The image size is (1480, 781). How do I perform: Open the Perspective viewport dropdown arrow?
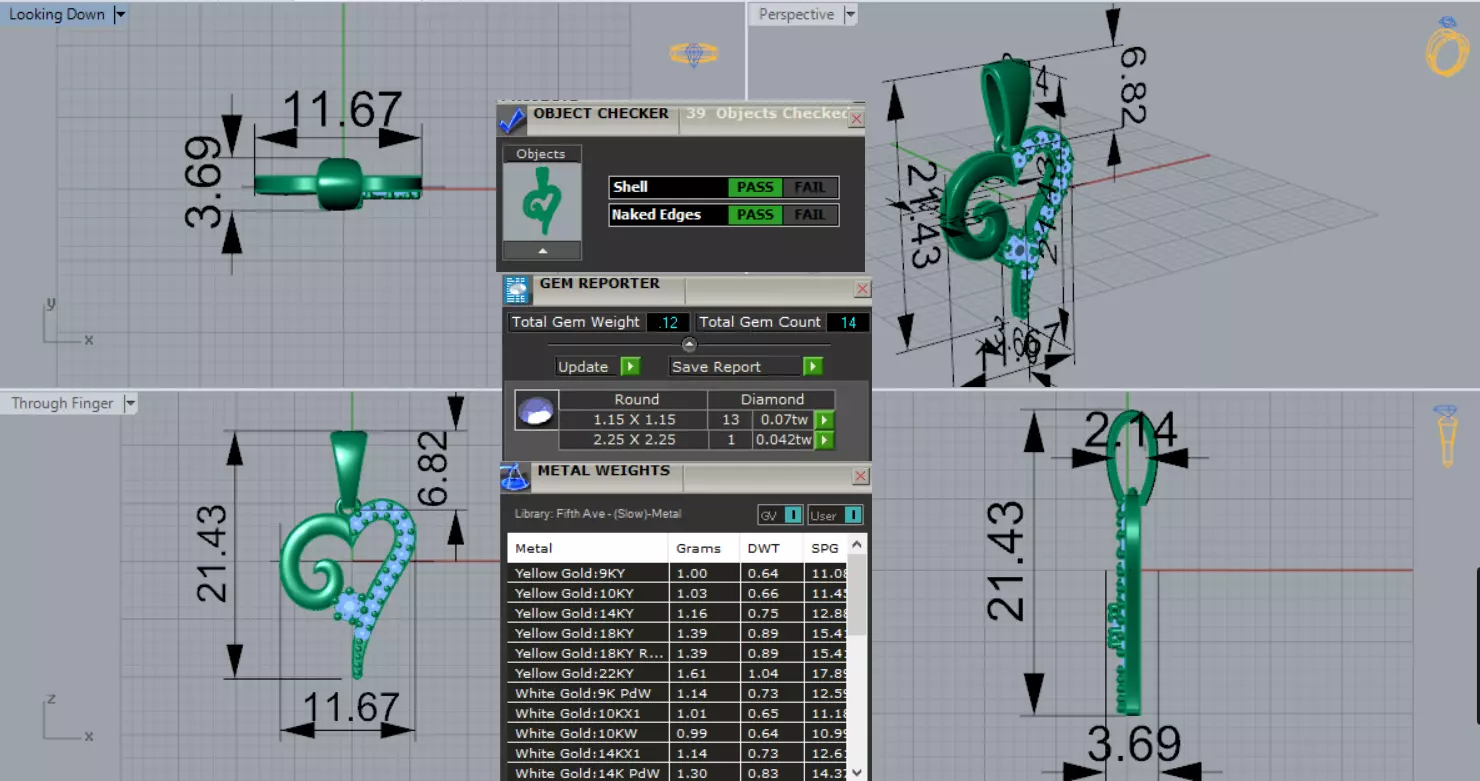click(x=850, y=15)
